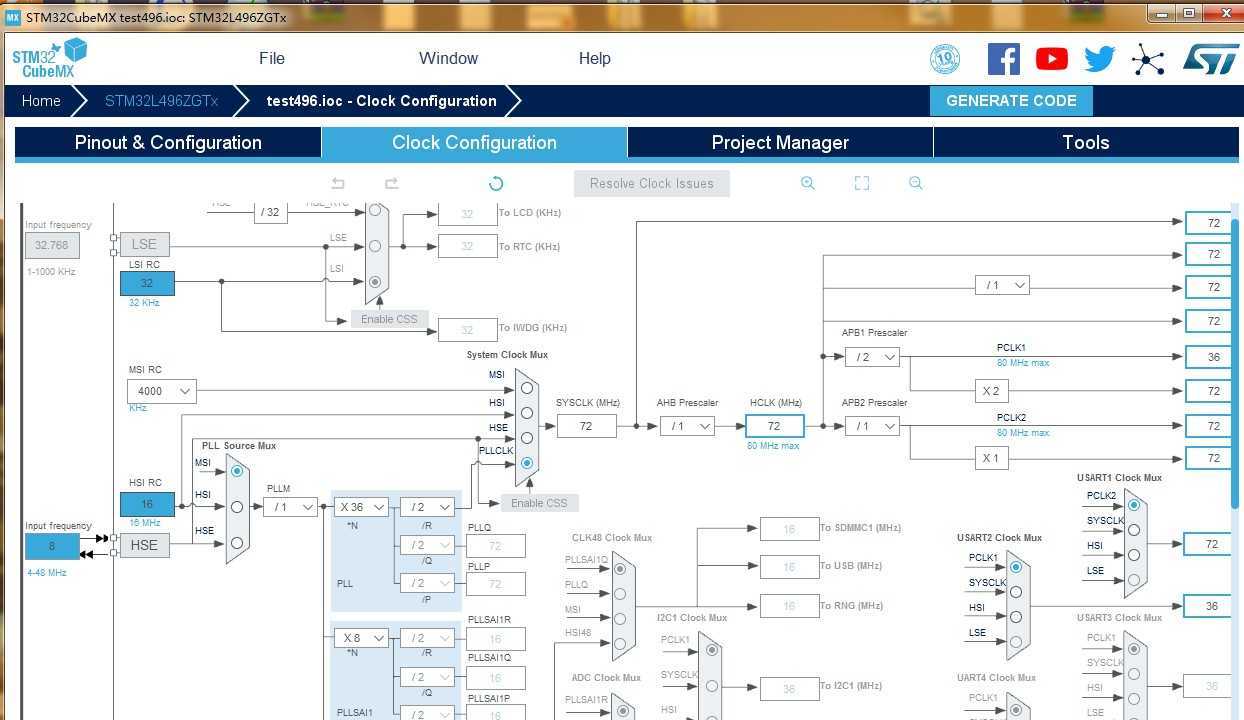Open the PLLM /1 dropdown
The height and width of the screenshot is (720, 1244).
point(290,507)
